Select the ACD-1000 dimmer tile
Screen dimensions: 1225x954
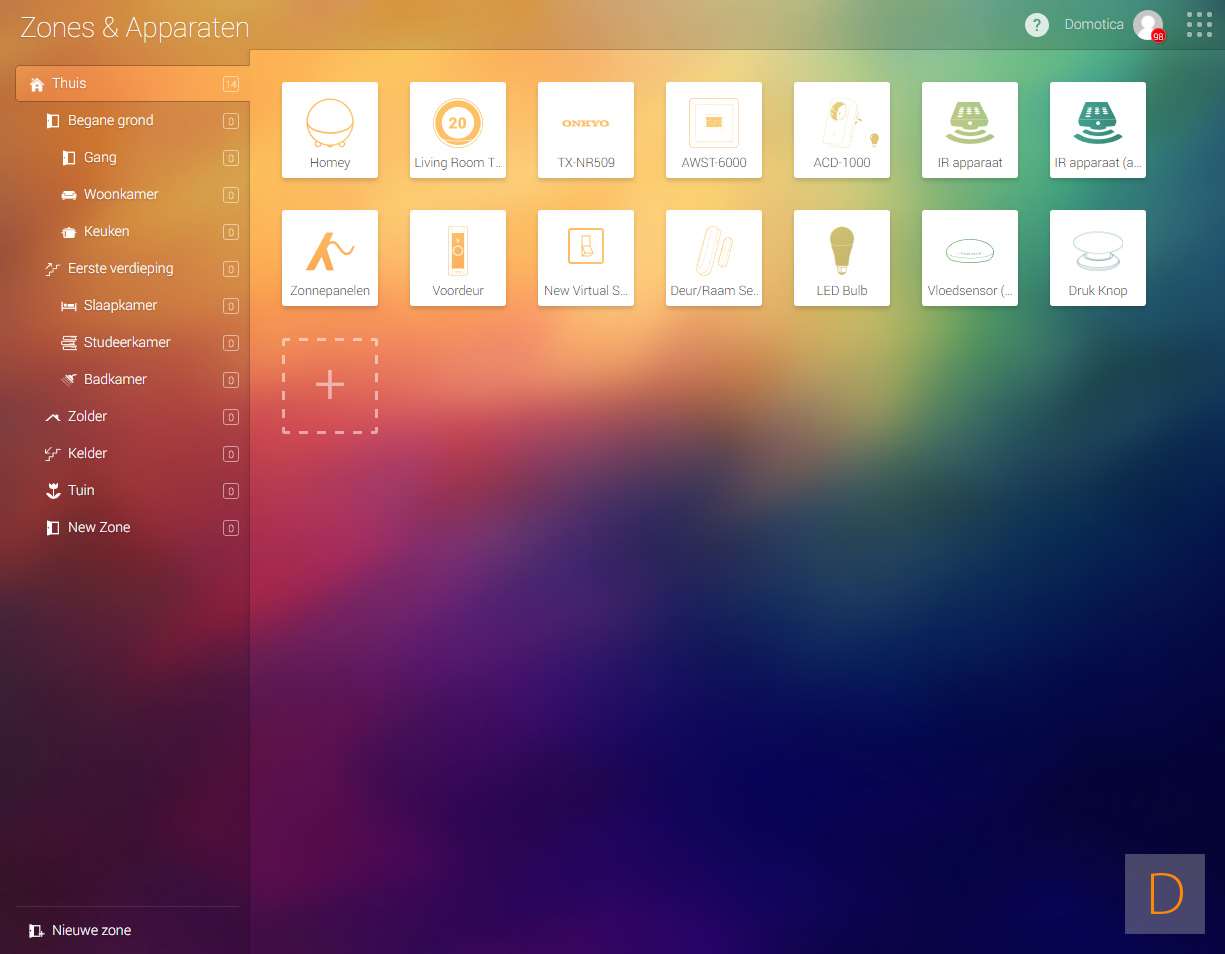click(842, 130)
